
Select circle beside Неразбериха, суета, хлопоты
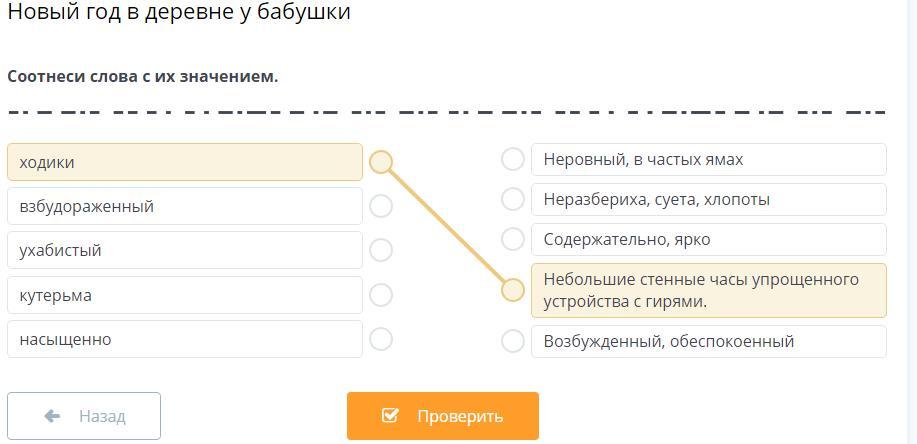click(x=513, y=199)
